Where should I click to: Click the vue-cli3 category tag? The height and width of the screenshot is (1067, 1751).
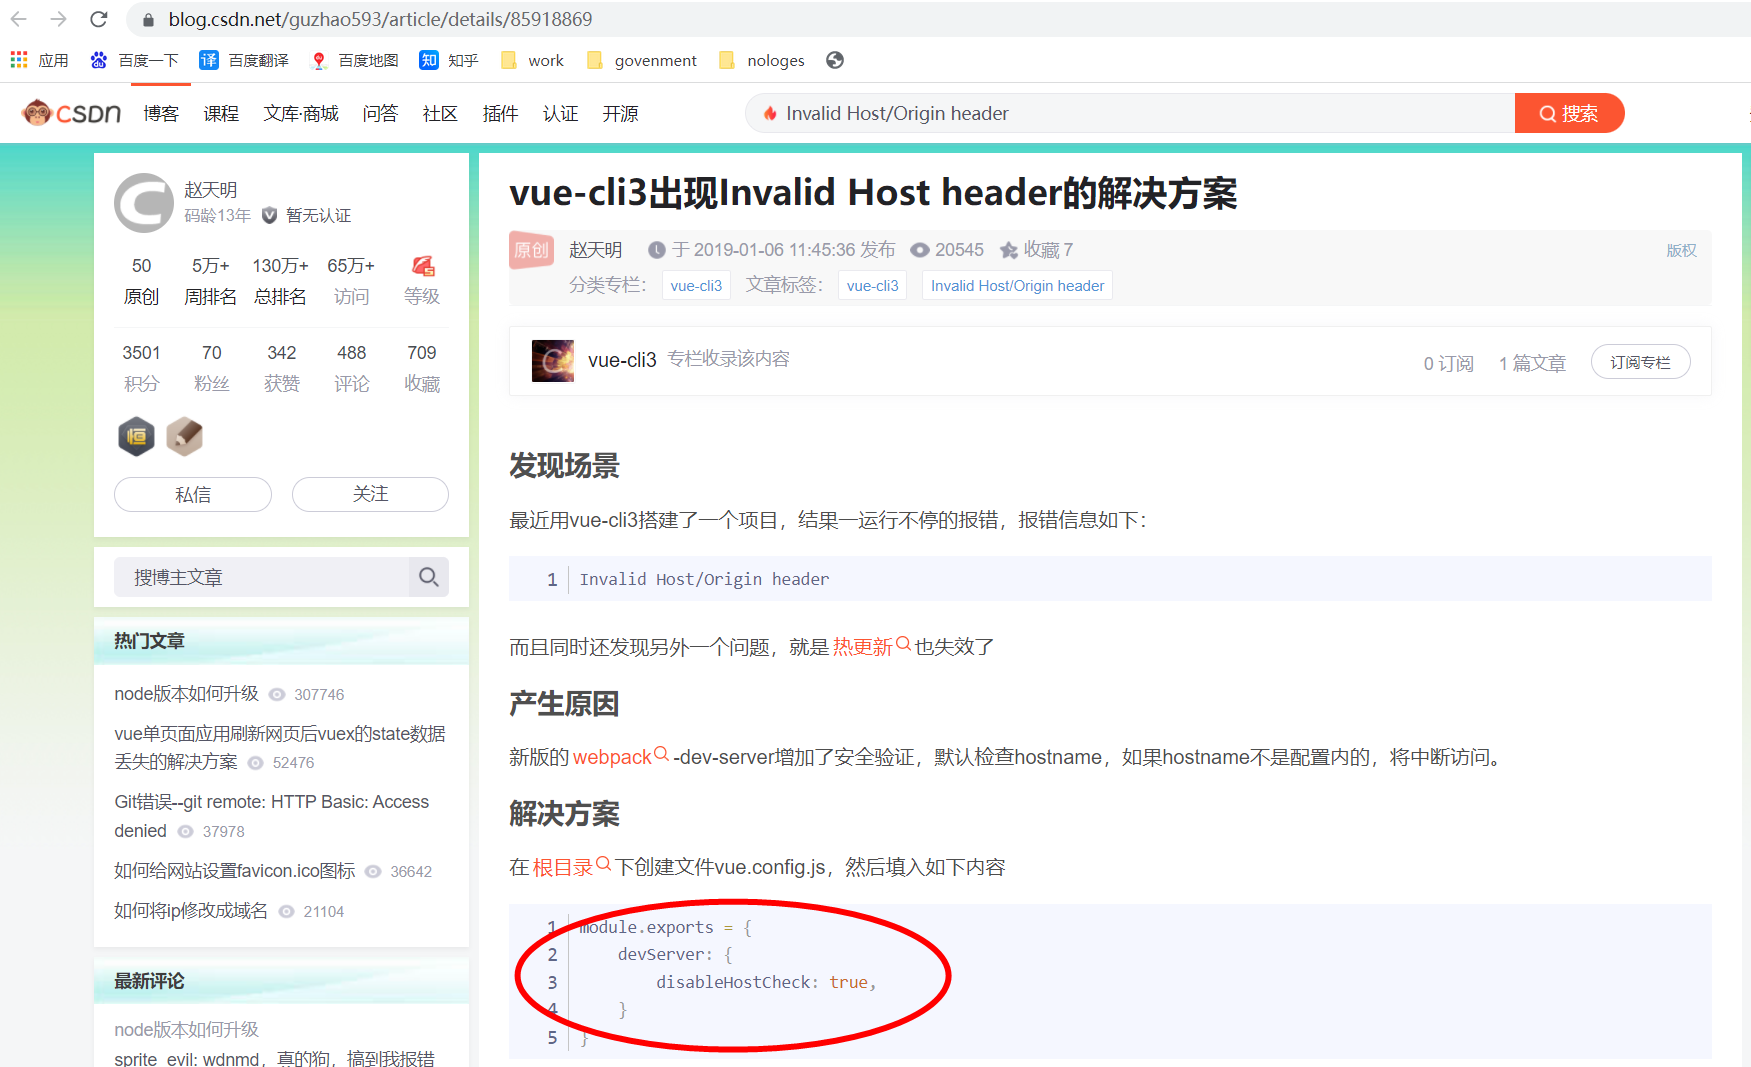[x=696, y=285]
